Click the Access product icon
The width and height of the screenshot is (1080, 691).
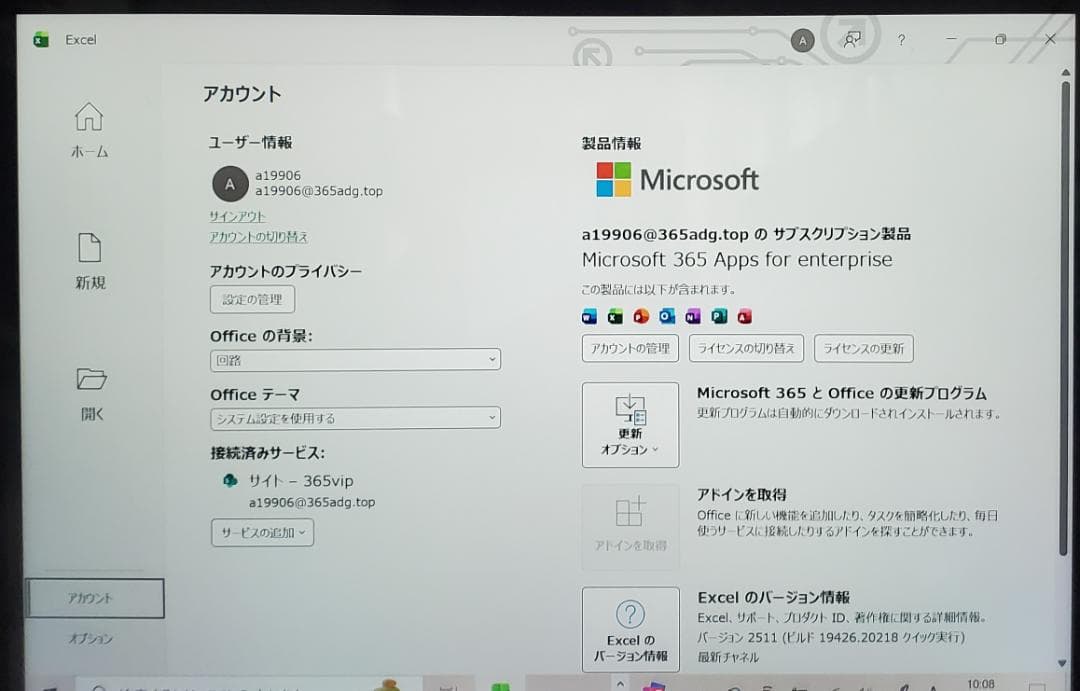point(745,316)
